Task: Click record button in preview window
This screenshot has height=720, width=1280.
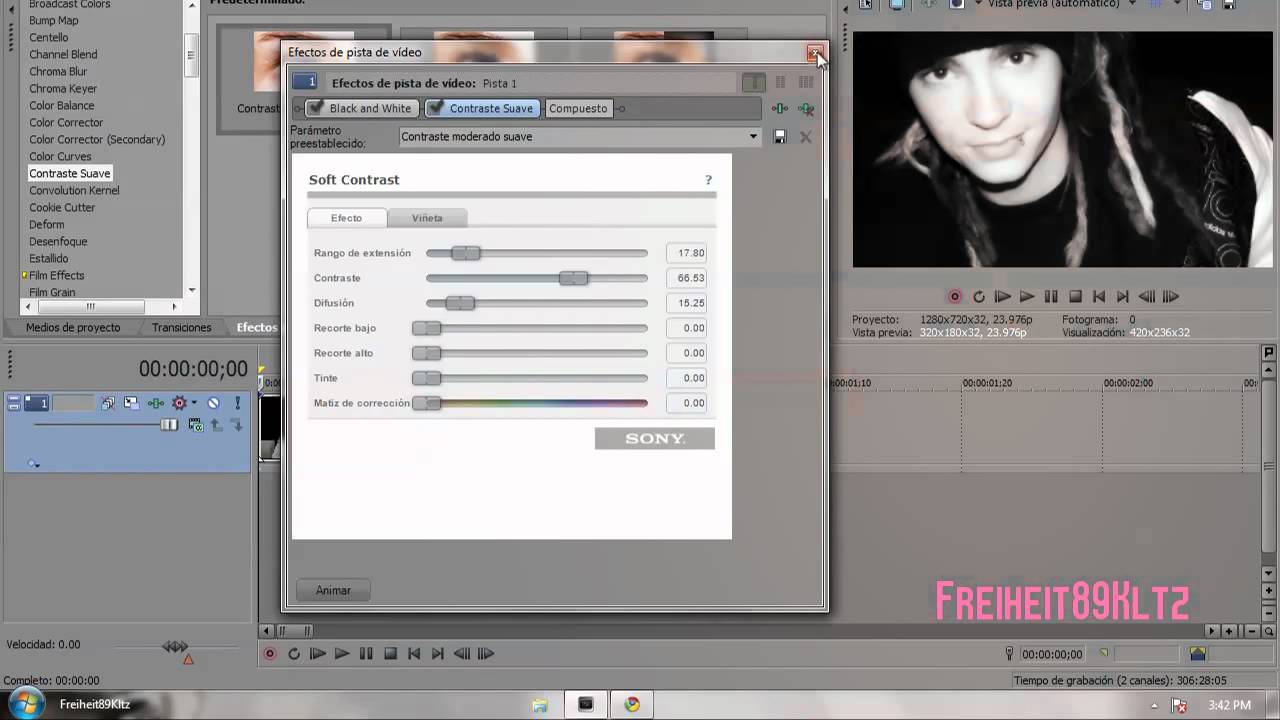Action: [x=955, y=297]
